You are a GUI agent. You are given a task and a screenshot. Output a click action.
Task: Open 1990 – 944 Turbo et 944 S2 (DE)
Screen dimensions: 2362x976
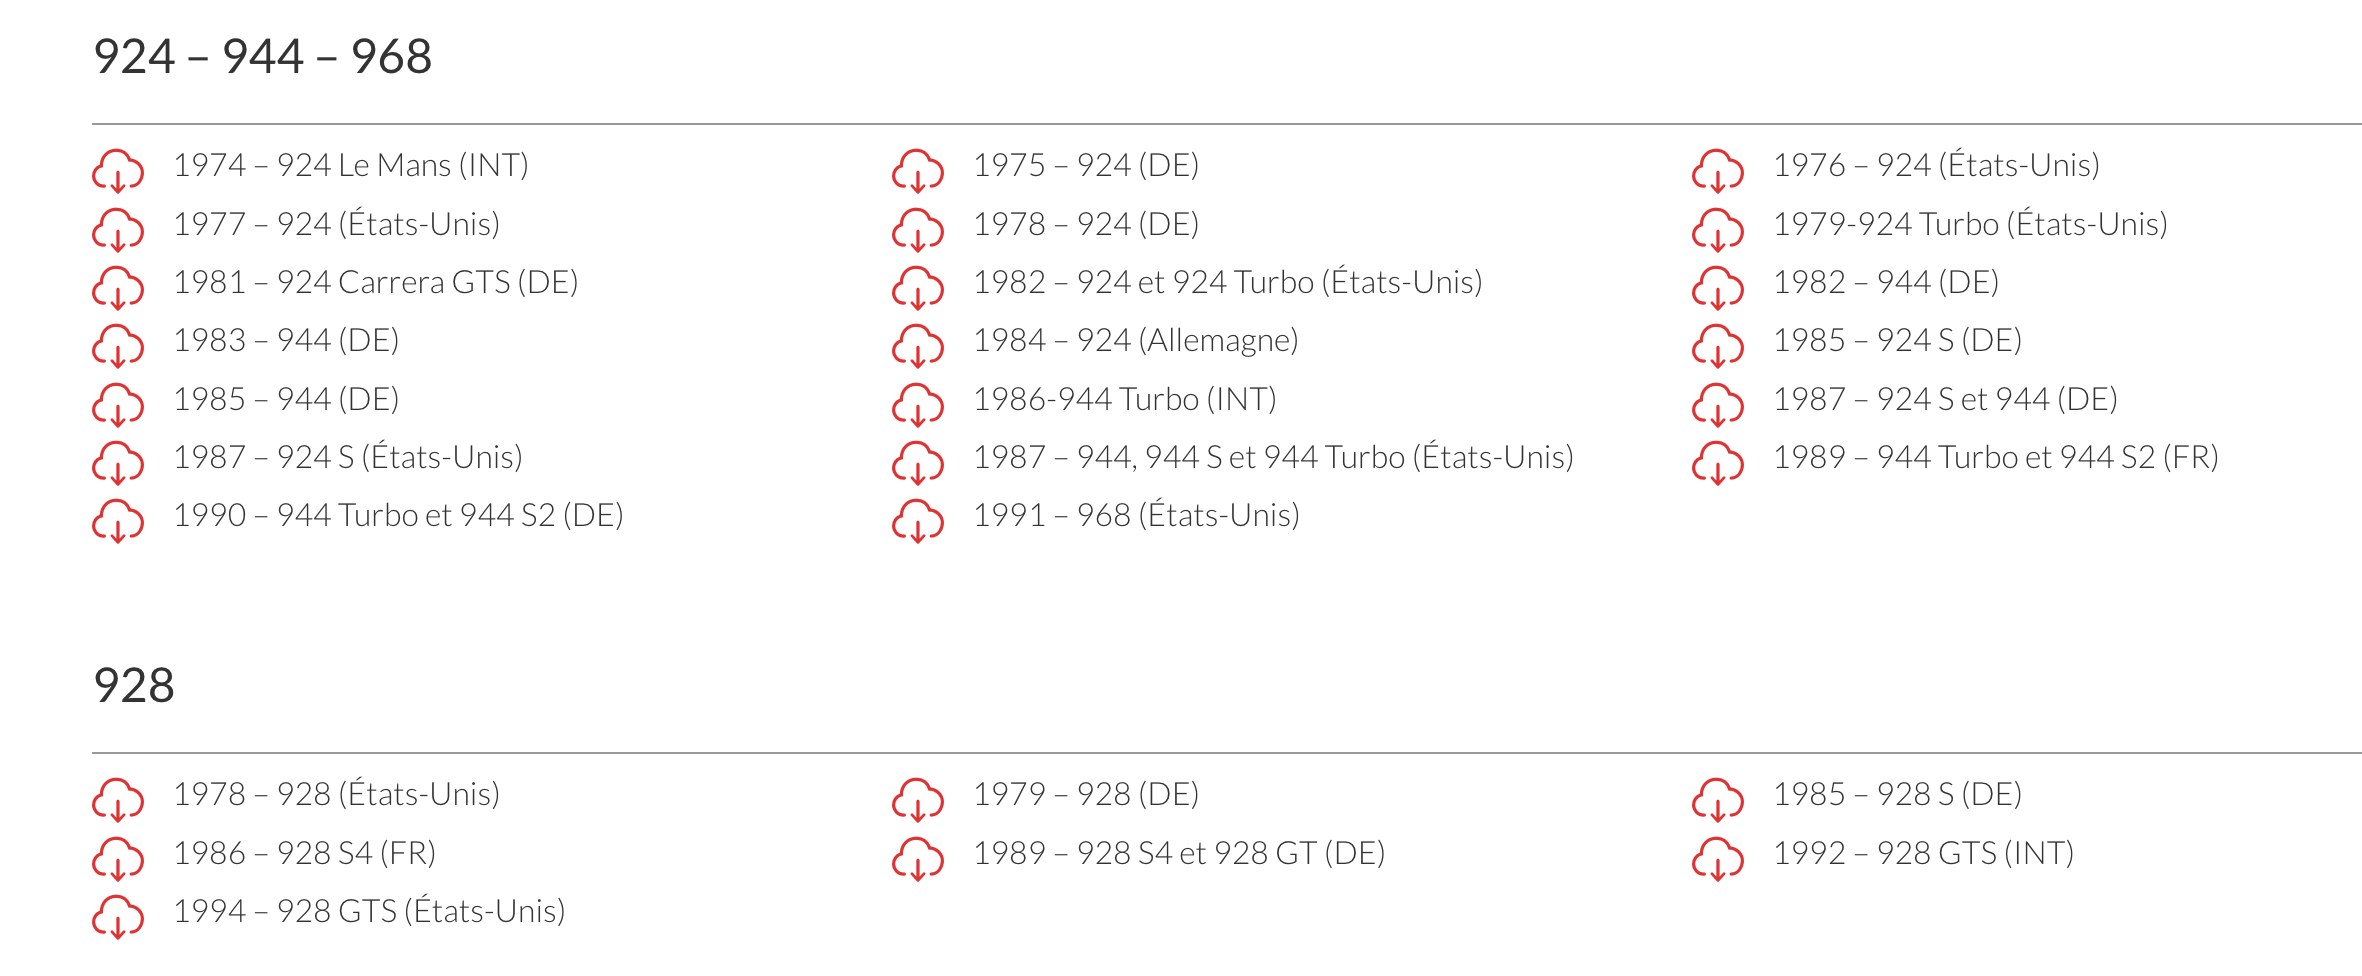point(399,516)
